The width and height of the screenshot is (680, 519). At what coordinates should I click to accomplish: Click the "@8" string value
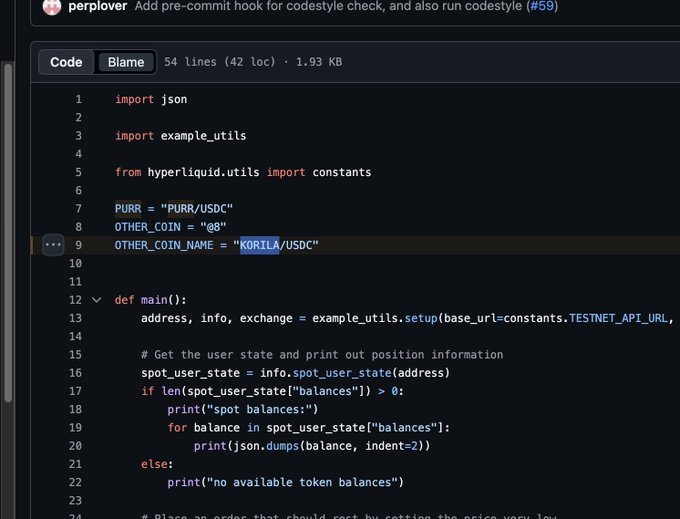coord(213,227)
